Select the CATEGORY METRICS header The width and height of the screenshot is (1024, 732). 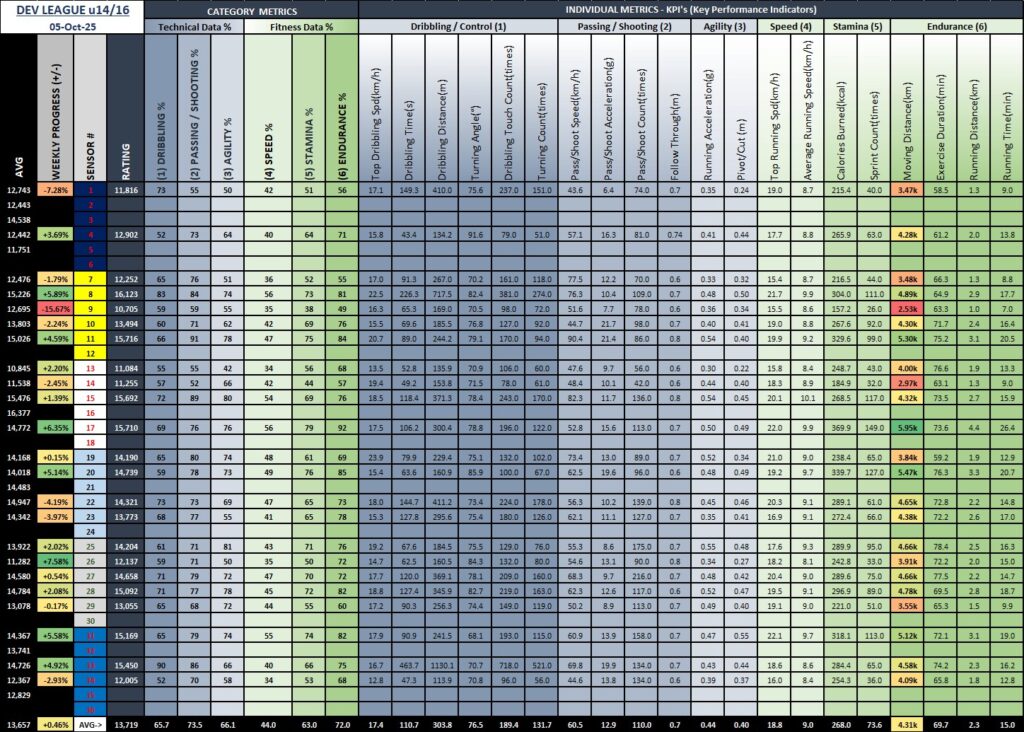(x=250, y=10)
